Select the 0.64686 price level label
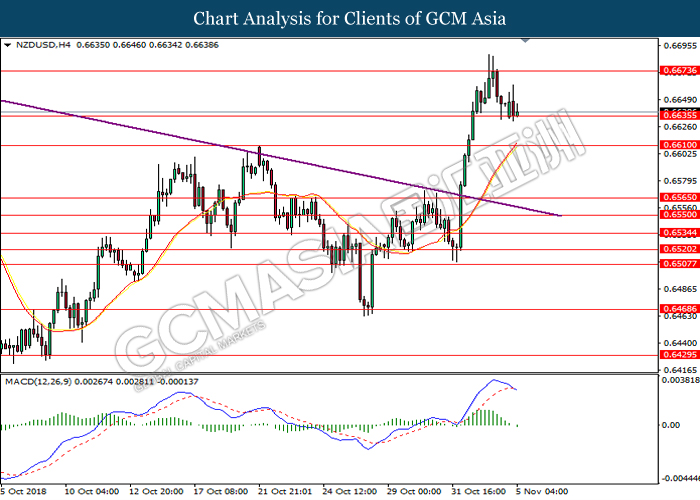Image resolution: width=700 pixels, height=500 pixels. click(679, 308)
